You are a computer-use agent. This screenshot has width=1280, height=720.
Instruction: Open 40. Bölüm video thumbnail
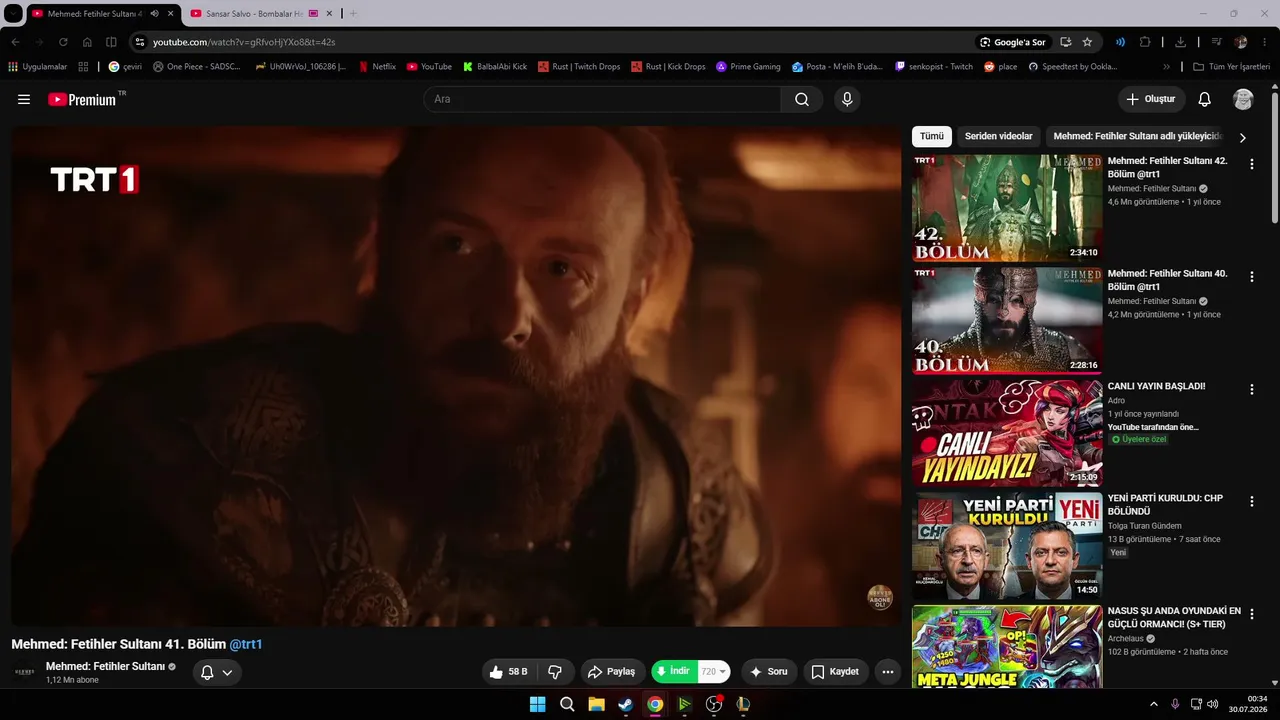pyautogui.click(x=1007, y=320)
